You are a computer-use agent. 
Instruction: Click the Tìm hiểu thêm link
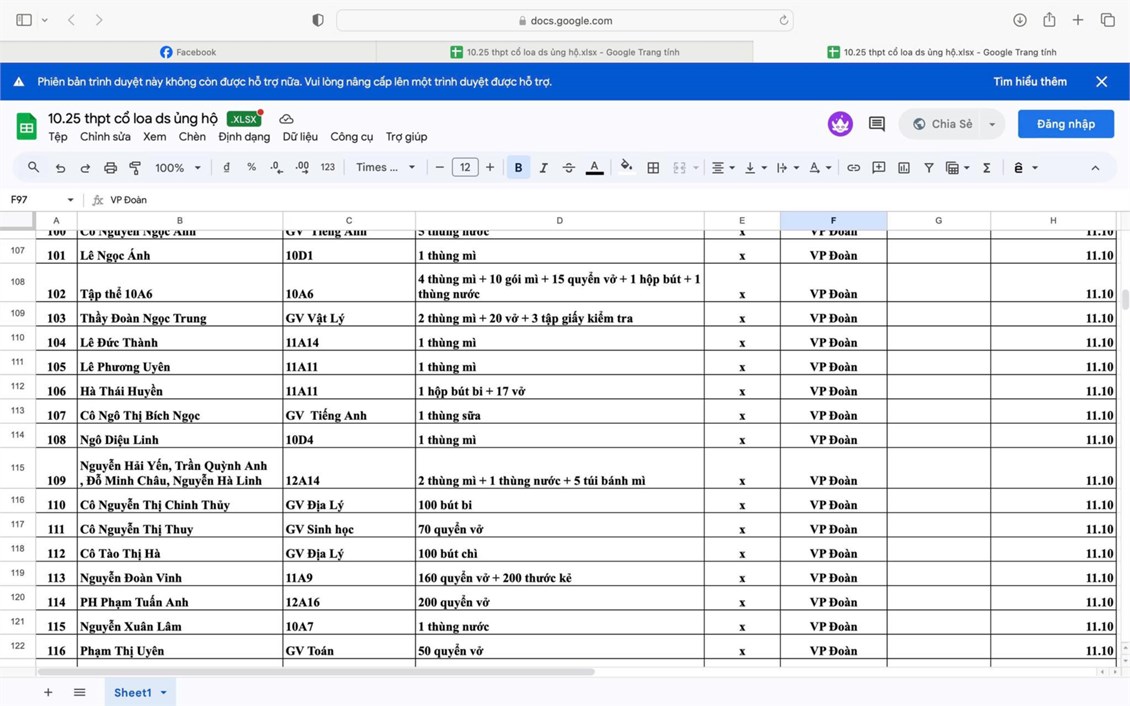coord(1029,82)
